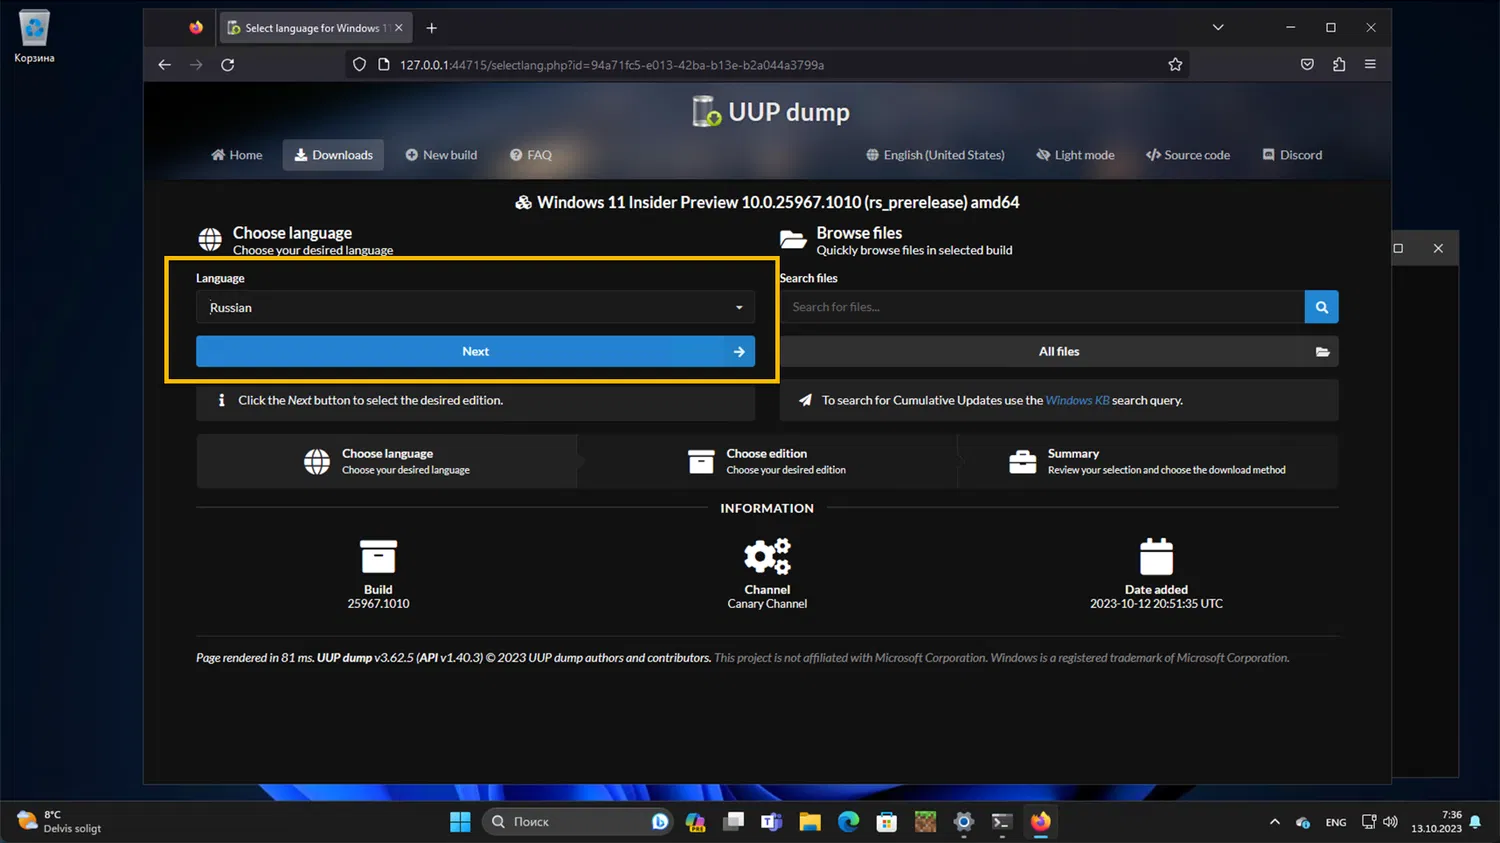Open the browser extensions puzzle icon
The height and width of the screenshot is (843, 1500).
pos(1339,65)
